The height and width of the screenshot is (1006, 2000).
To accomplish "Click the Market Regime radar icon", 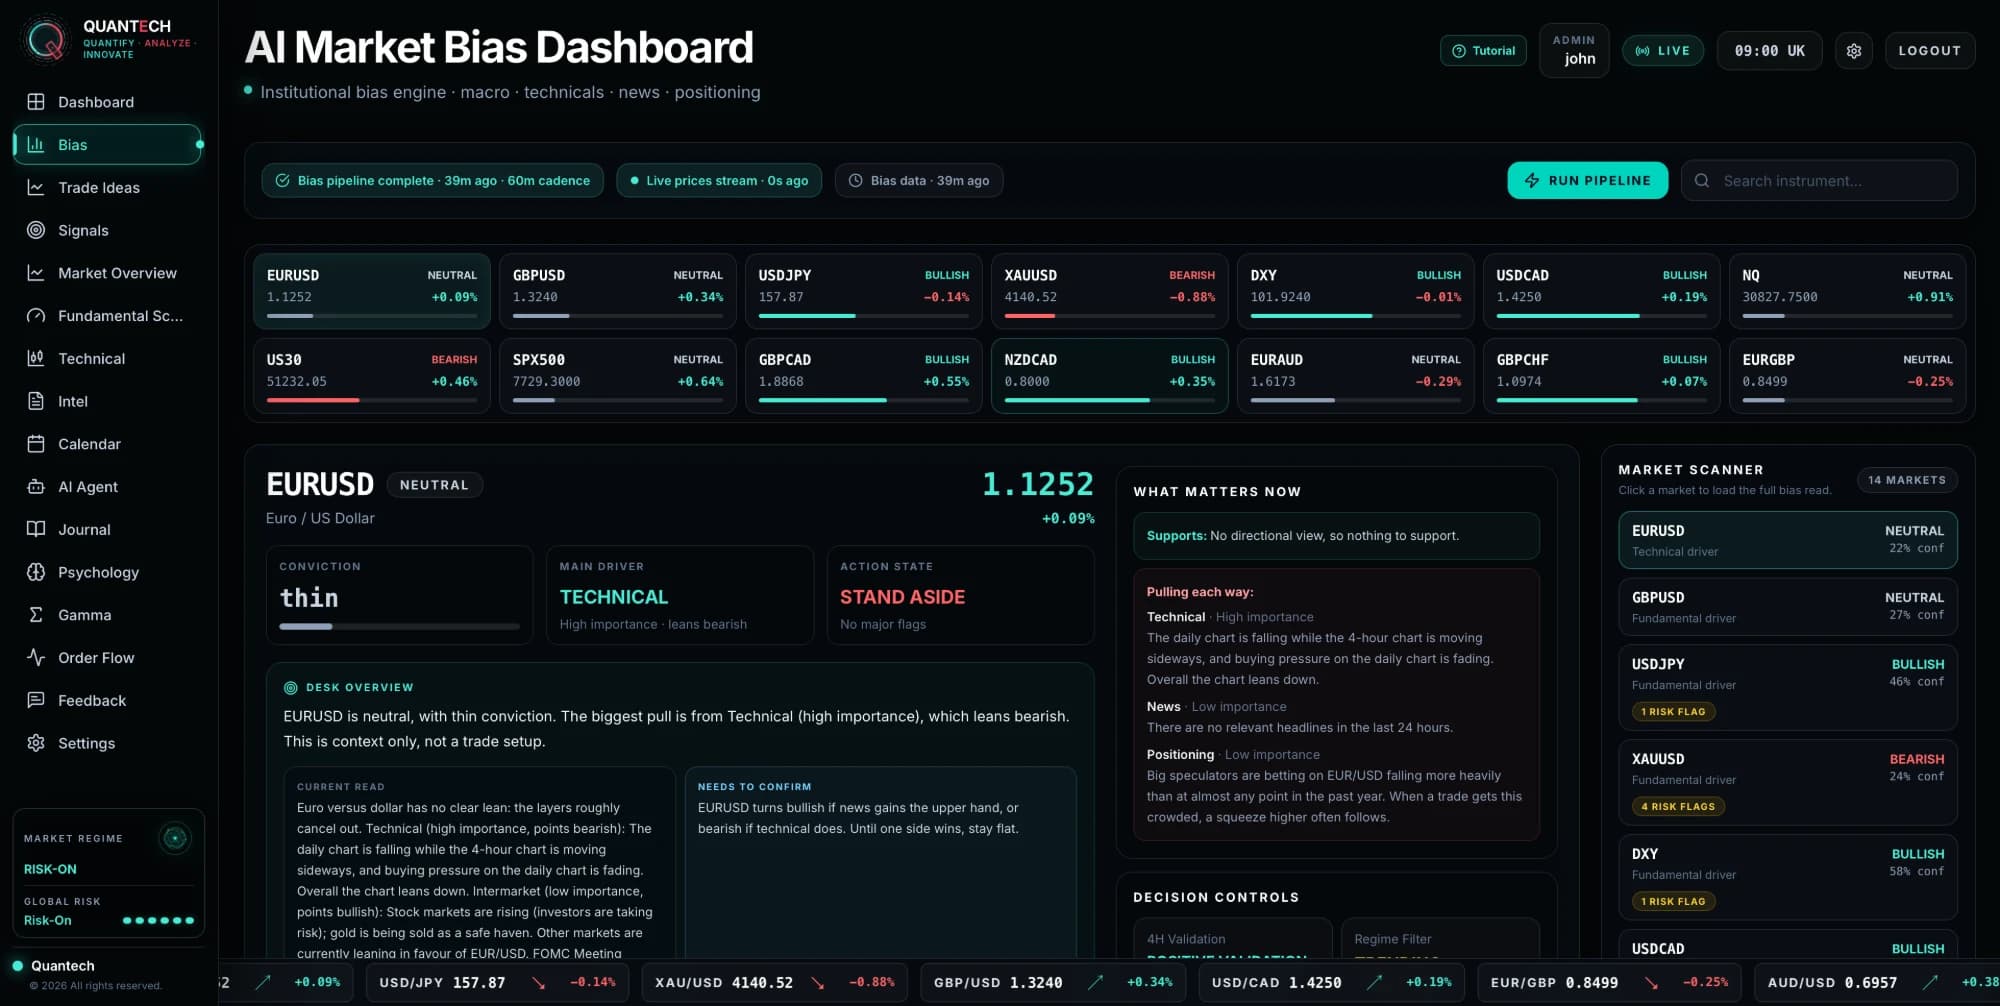I will tap(175, 838).
